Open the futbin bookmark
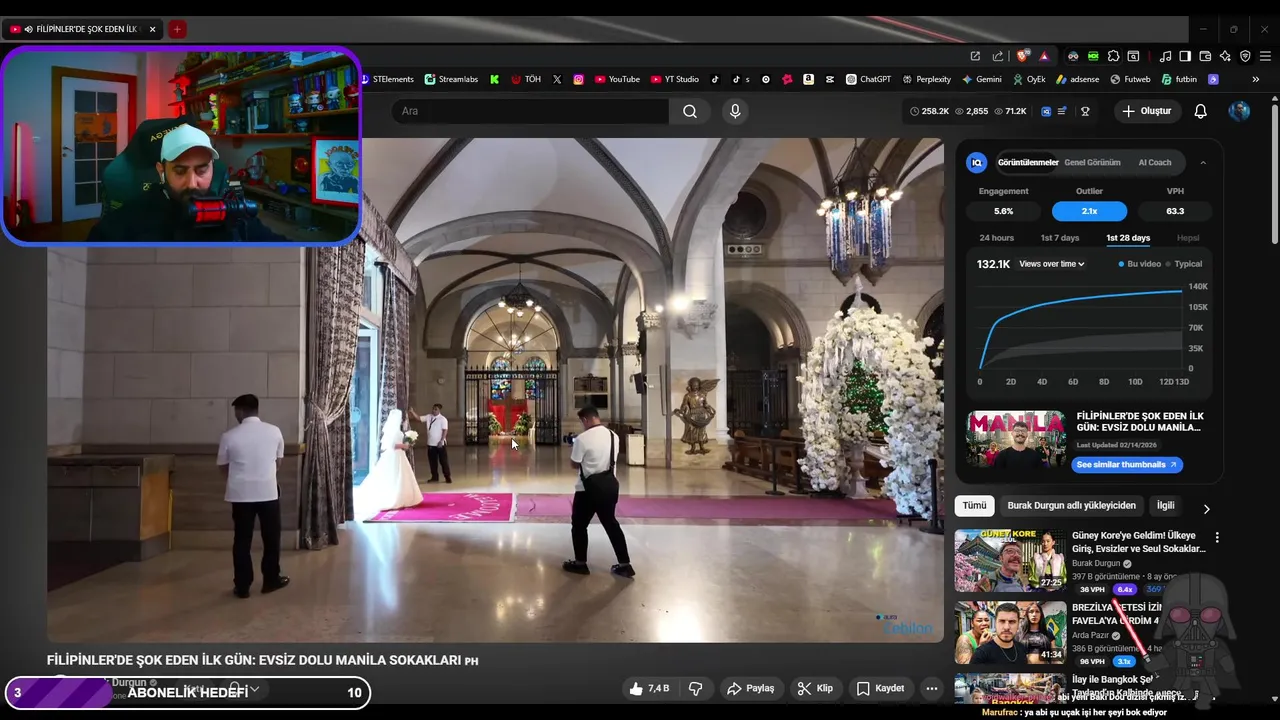 pyautogui.click(x=1179, y=79)
